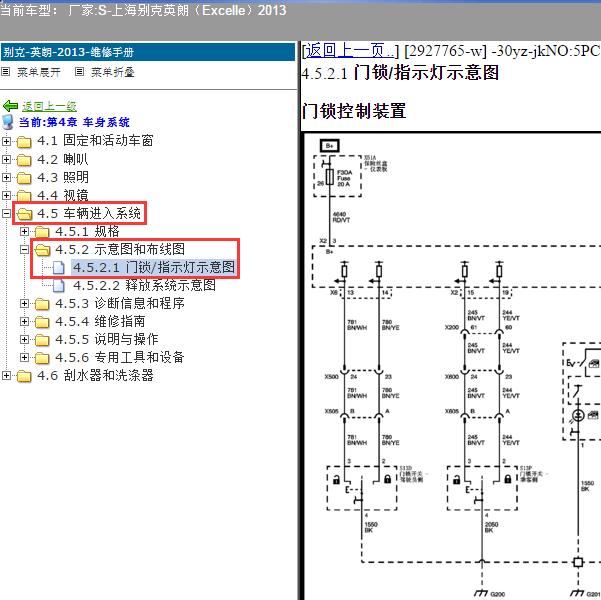Click the F3DA Fuse 20 A label

(x=344, y=178)
